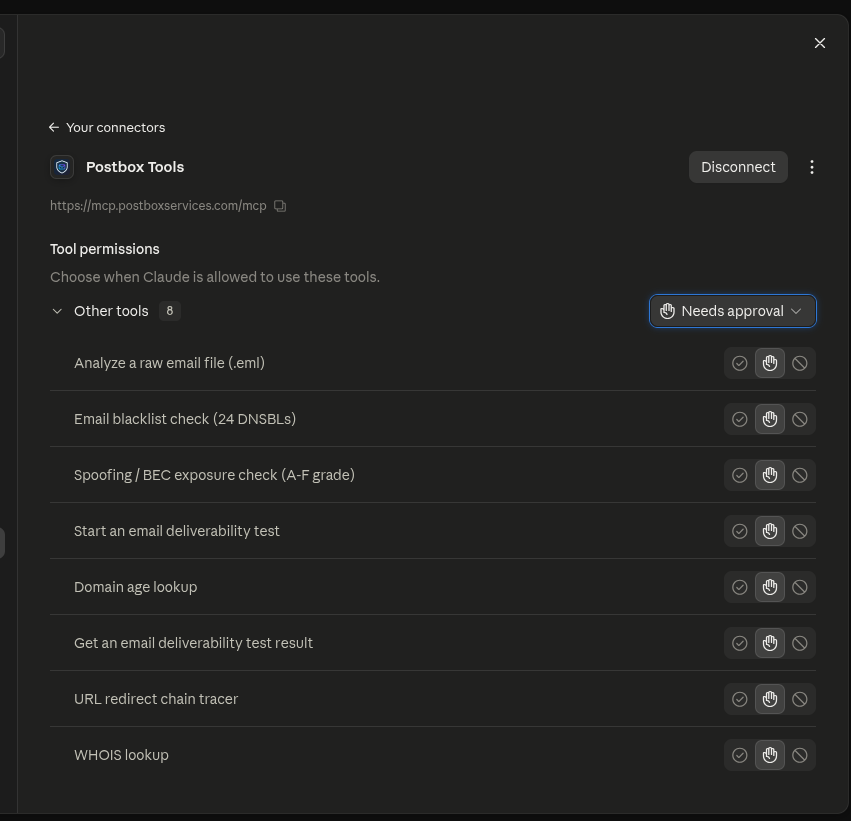Screen dimensions: 851x821
Task: Copy the MCP connector URL
Action: [280, 206]
